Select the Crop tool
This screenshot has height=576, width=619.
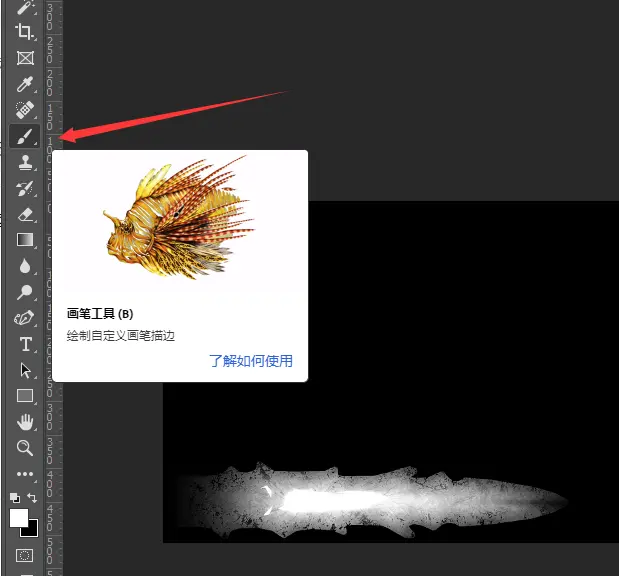point(24,32)
